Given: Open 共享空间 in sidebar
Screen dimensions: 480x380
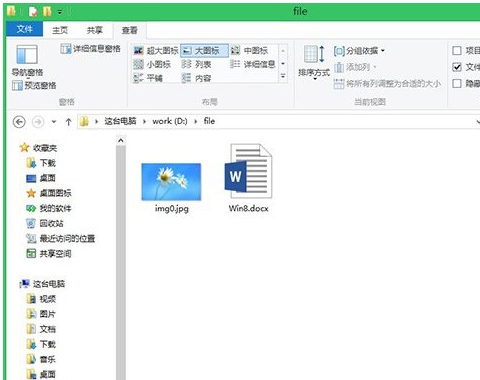Looking at the screenshot, I should [49, 254].
